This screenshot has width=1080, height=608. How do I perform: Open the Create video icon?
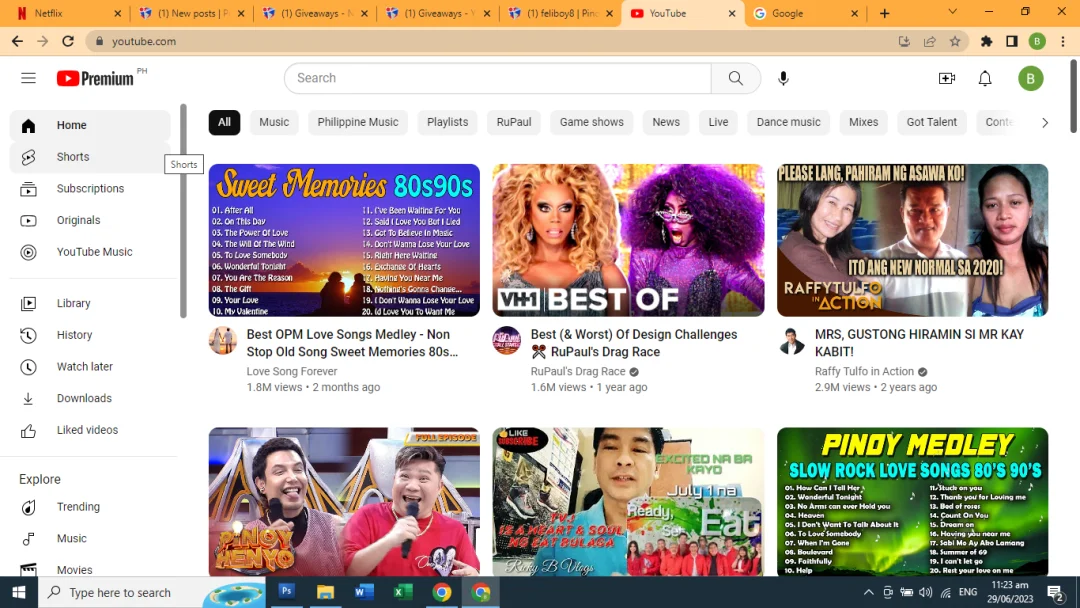947,78
